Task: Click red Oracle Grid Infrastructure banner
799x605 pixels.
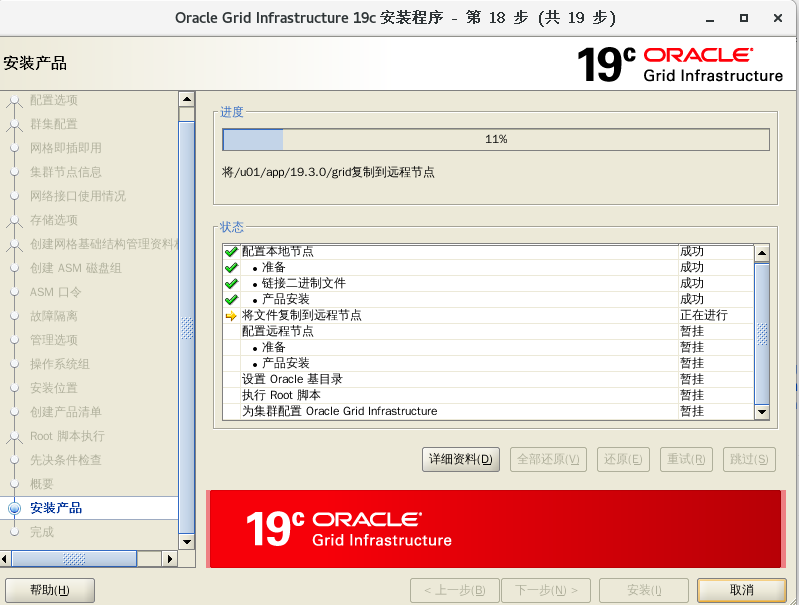Action: tap(496, 529)
